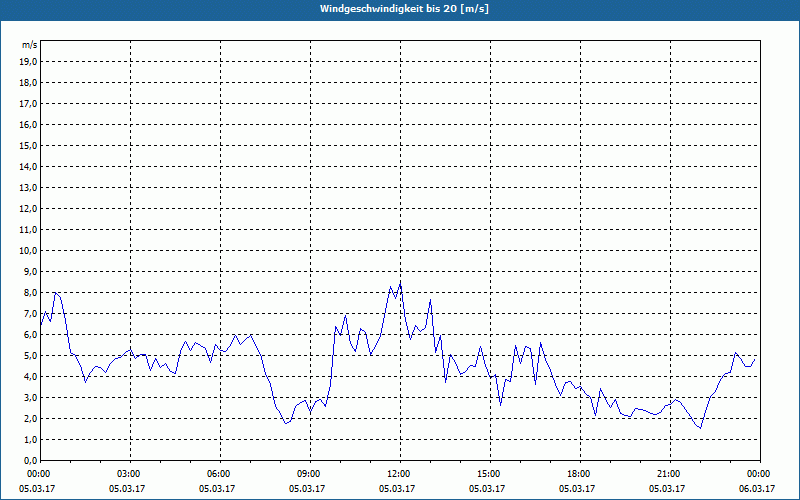Click the 11,0 y-axis value
This screenshot has width=800, height=500.
coord(28,230)
